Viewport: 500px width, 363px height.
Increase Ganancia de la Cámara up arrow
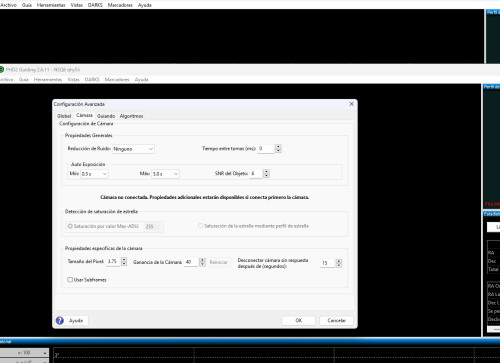[x=202, y=260]
